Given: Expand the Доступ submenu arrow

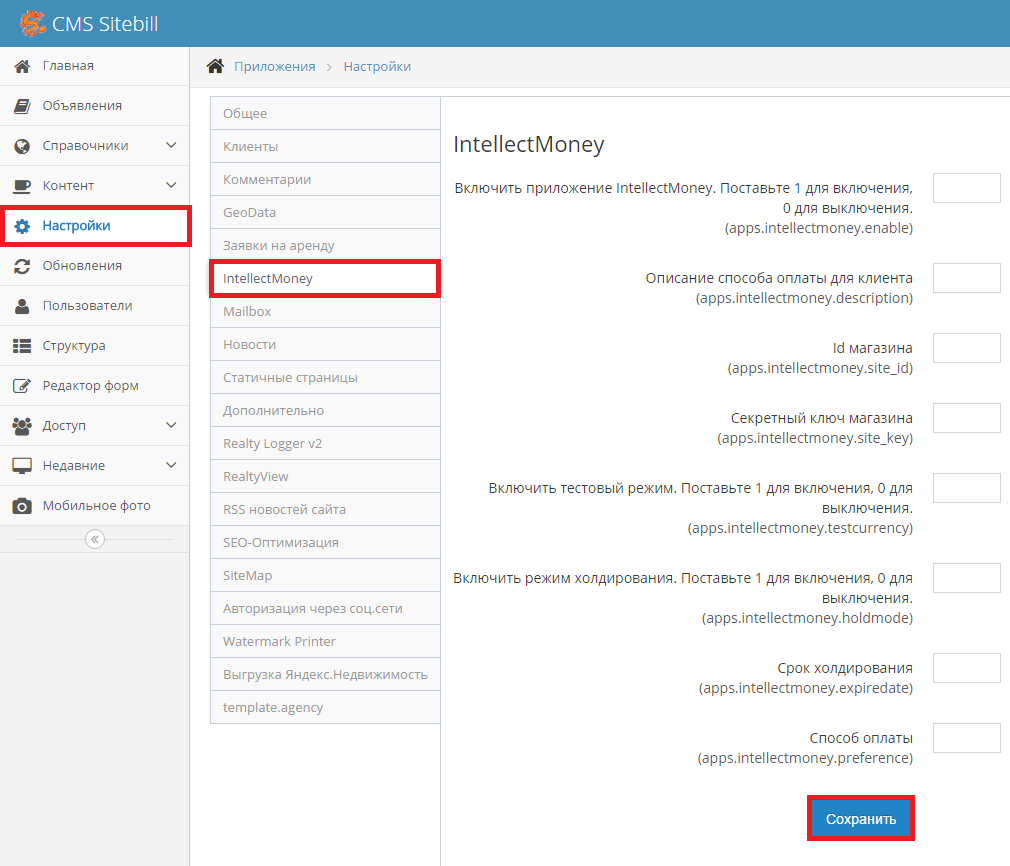Looking at the screenshot, I should [x=171, y=426].
